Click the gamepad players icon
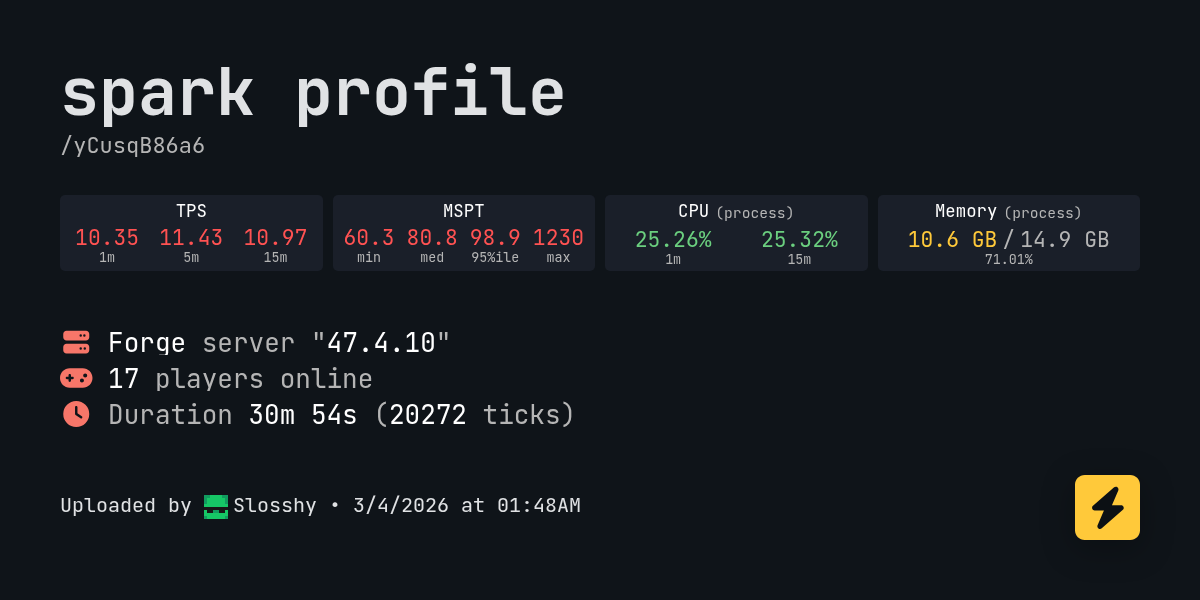The image size is (1200, 600). tap(76, 378)
